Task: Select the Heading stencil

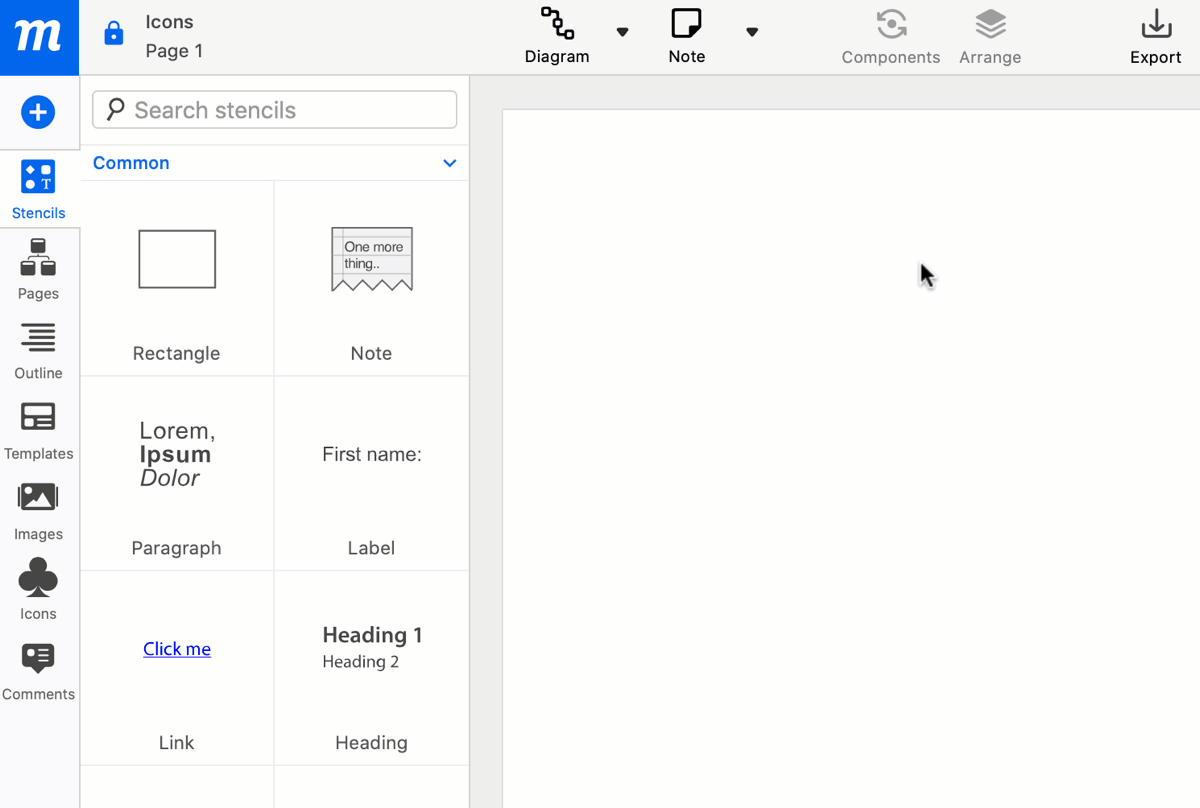Action: tap(371, 667)
